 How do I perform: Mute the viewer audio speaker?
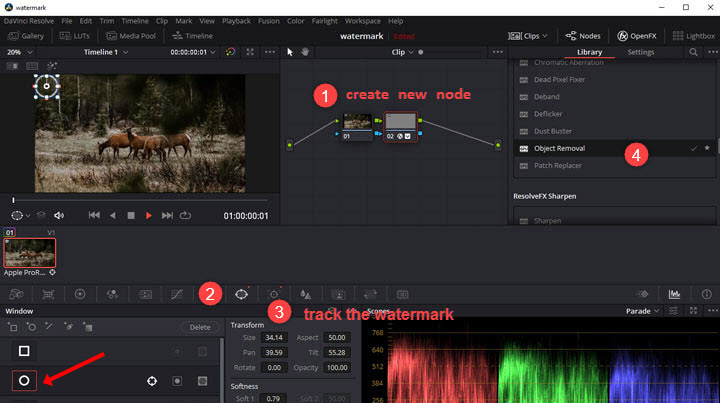[59, 215]
